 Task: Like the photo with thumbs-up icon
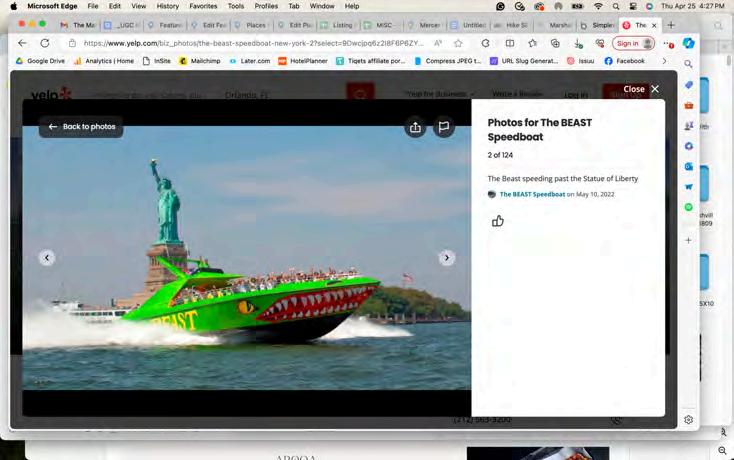tap(498, 221)
